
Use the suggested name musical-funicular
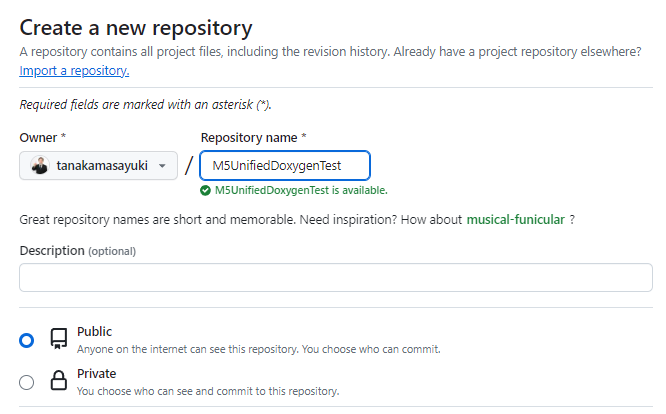coord(515,220)
